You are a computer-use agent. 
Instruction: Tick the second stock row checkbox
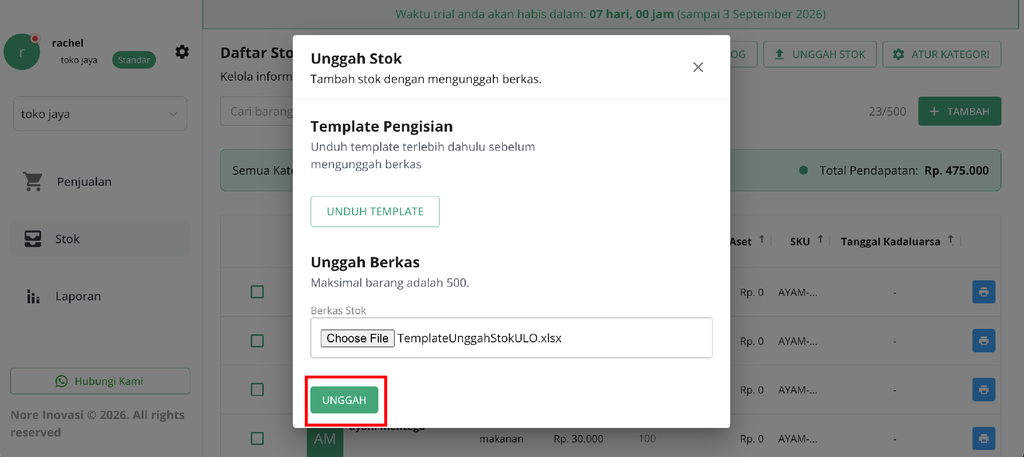(x=257, y=341)
